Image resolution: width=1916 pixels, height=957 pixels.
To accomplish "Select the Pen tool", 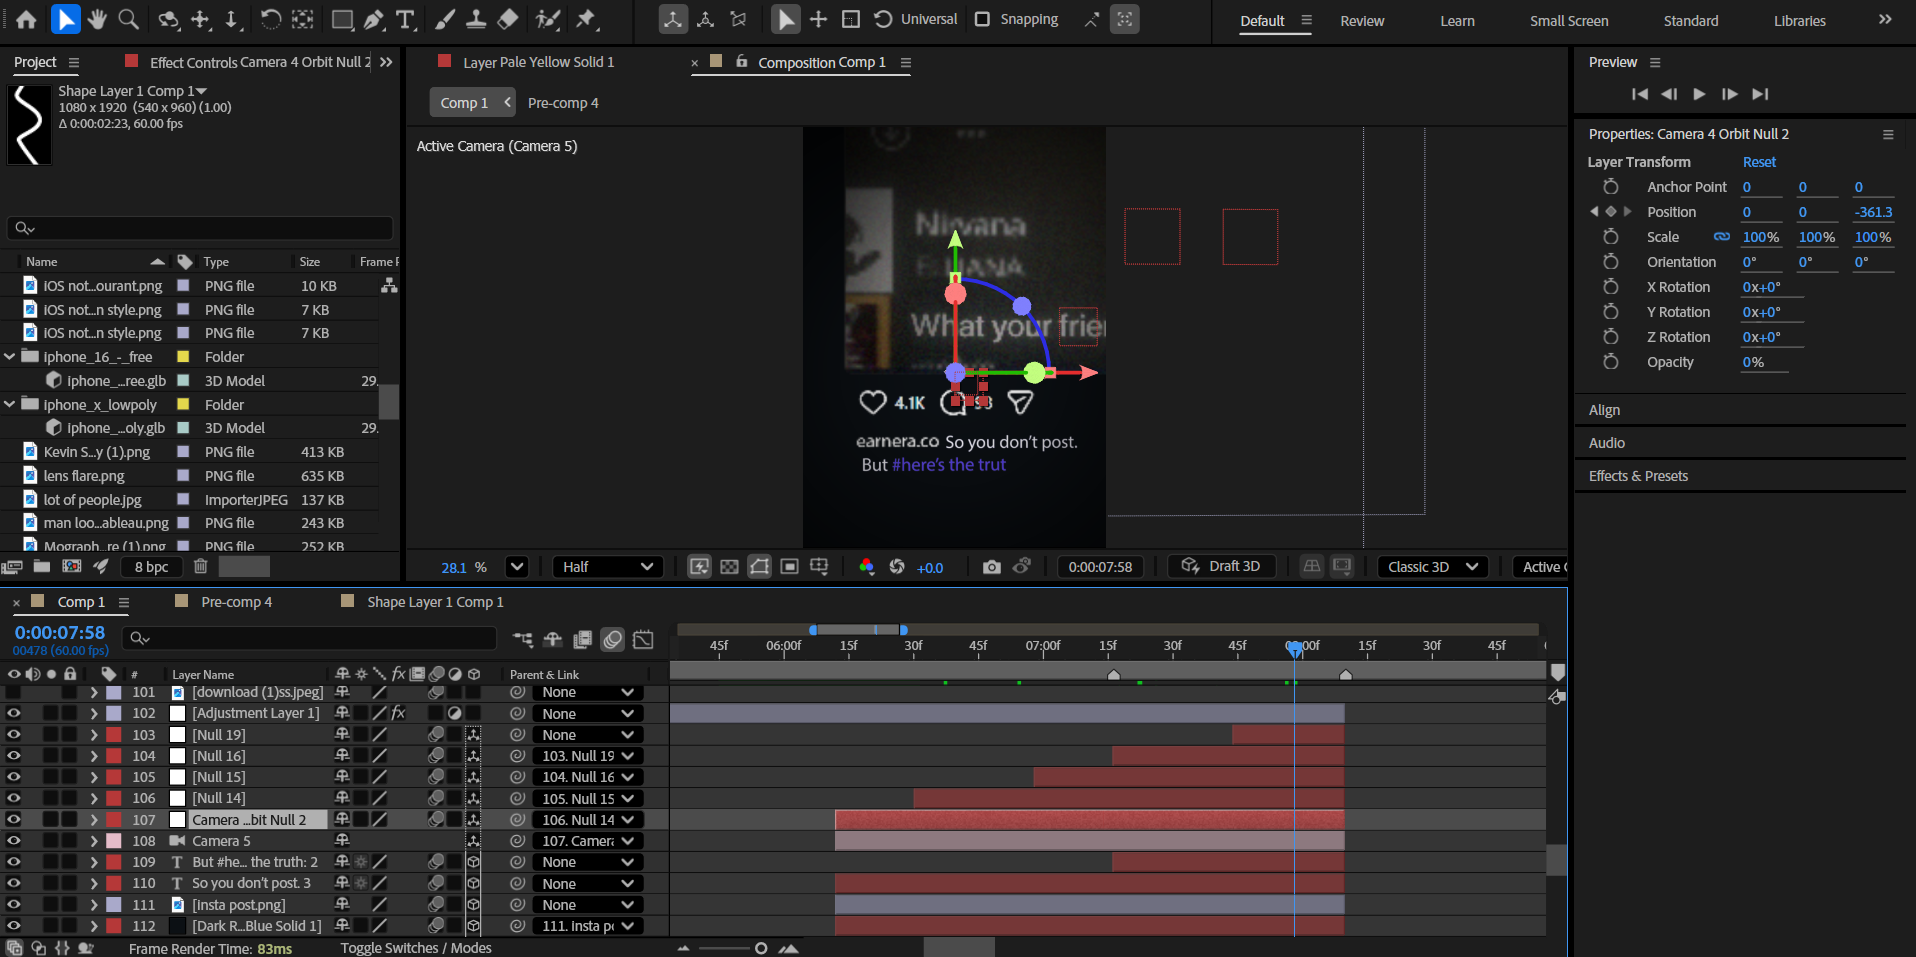I will pos(374,19).
